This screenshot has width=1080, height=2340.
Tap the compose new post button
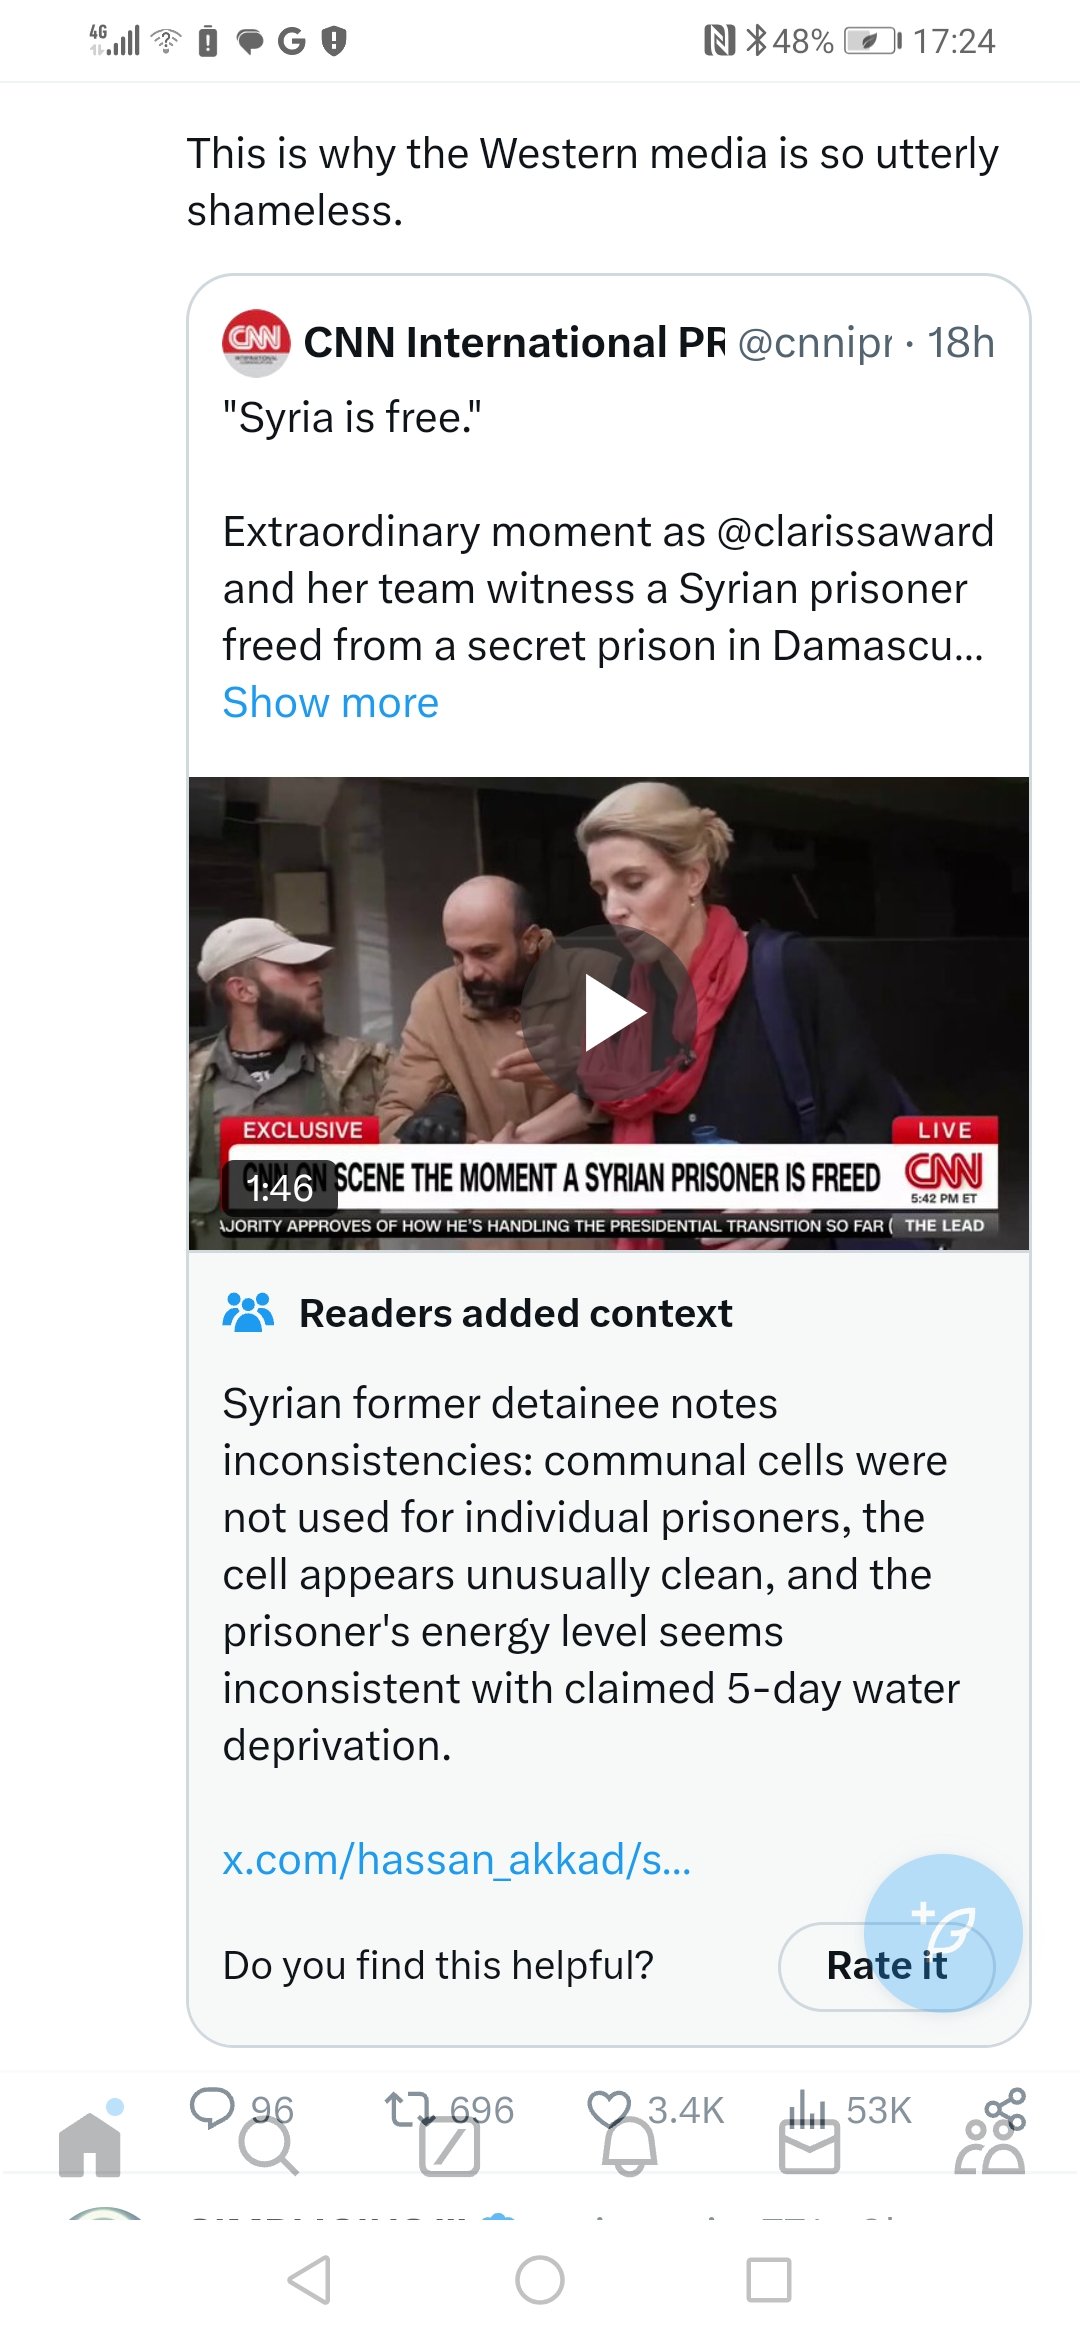(943, 1933)
